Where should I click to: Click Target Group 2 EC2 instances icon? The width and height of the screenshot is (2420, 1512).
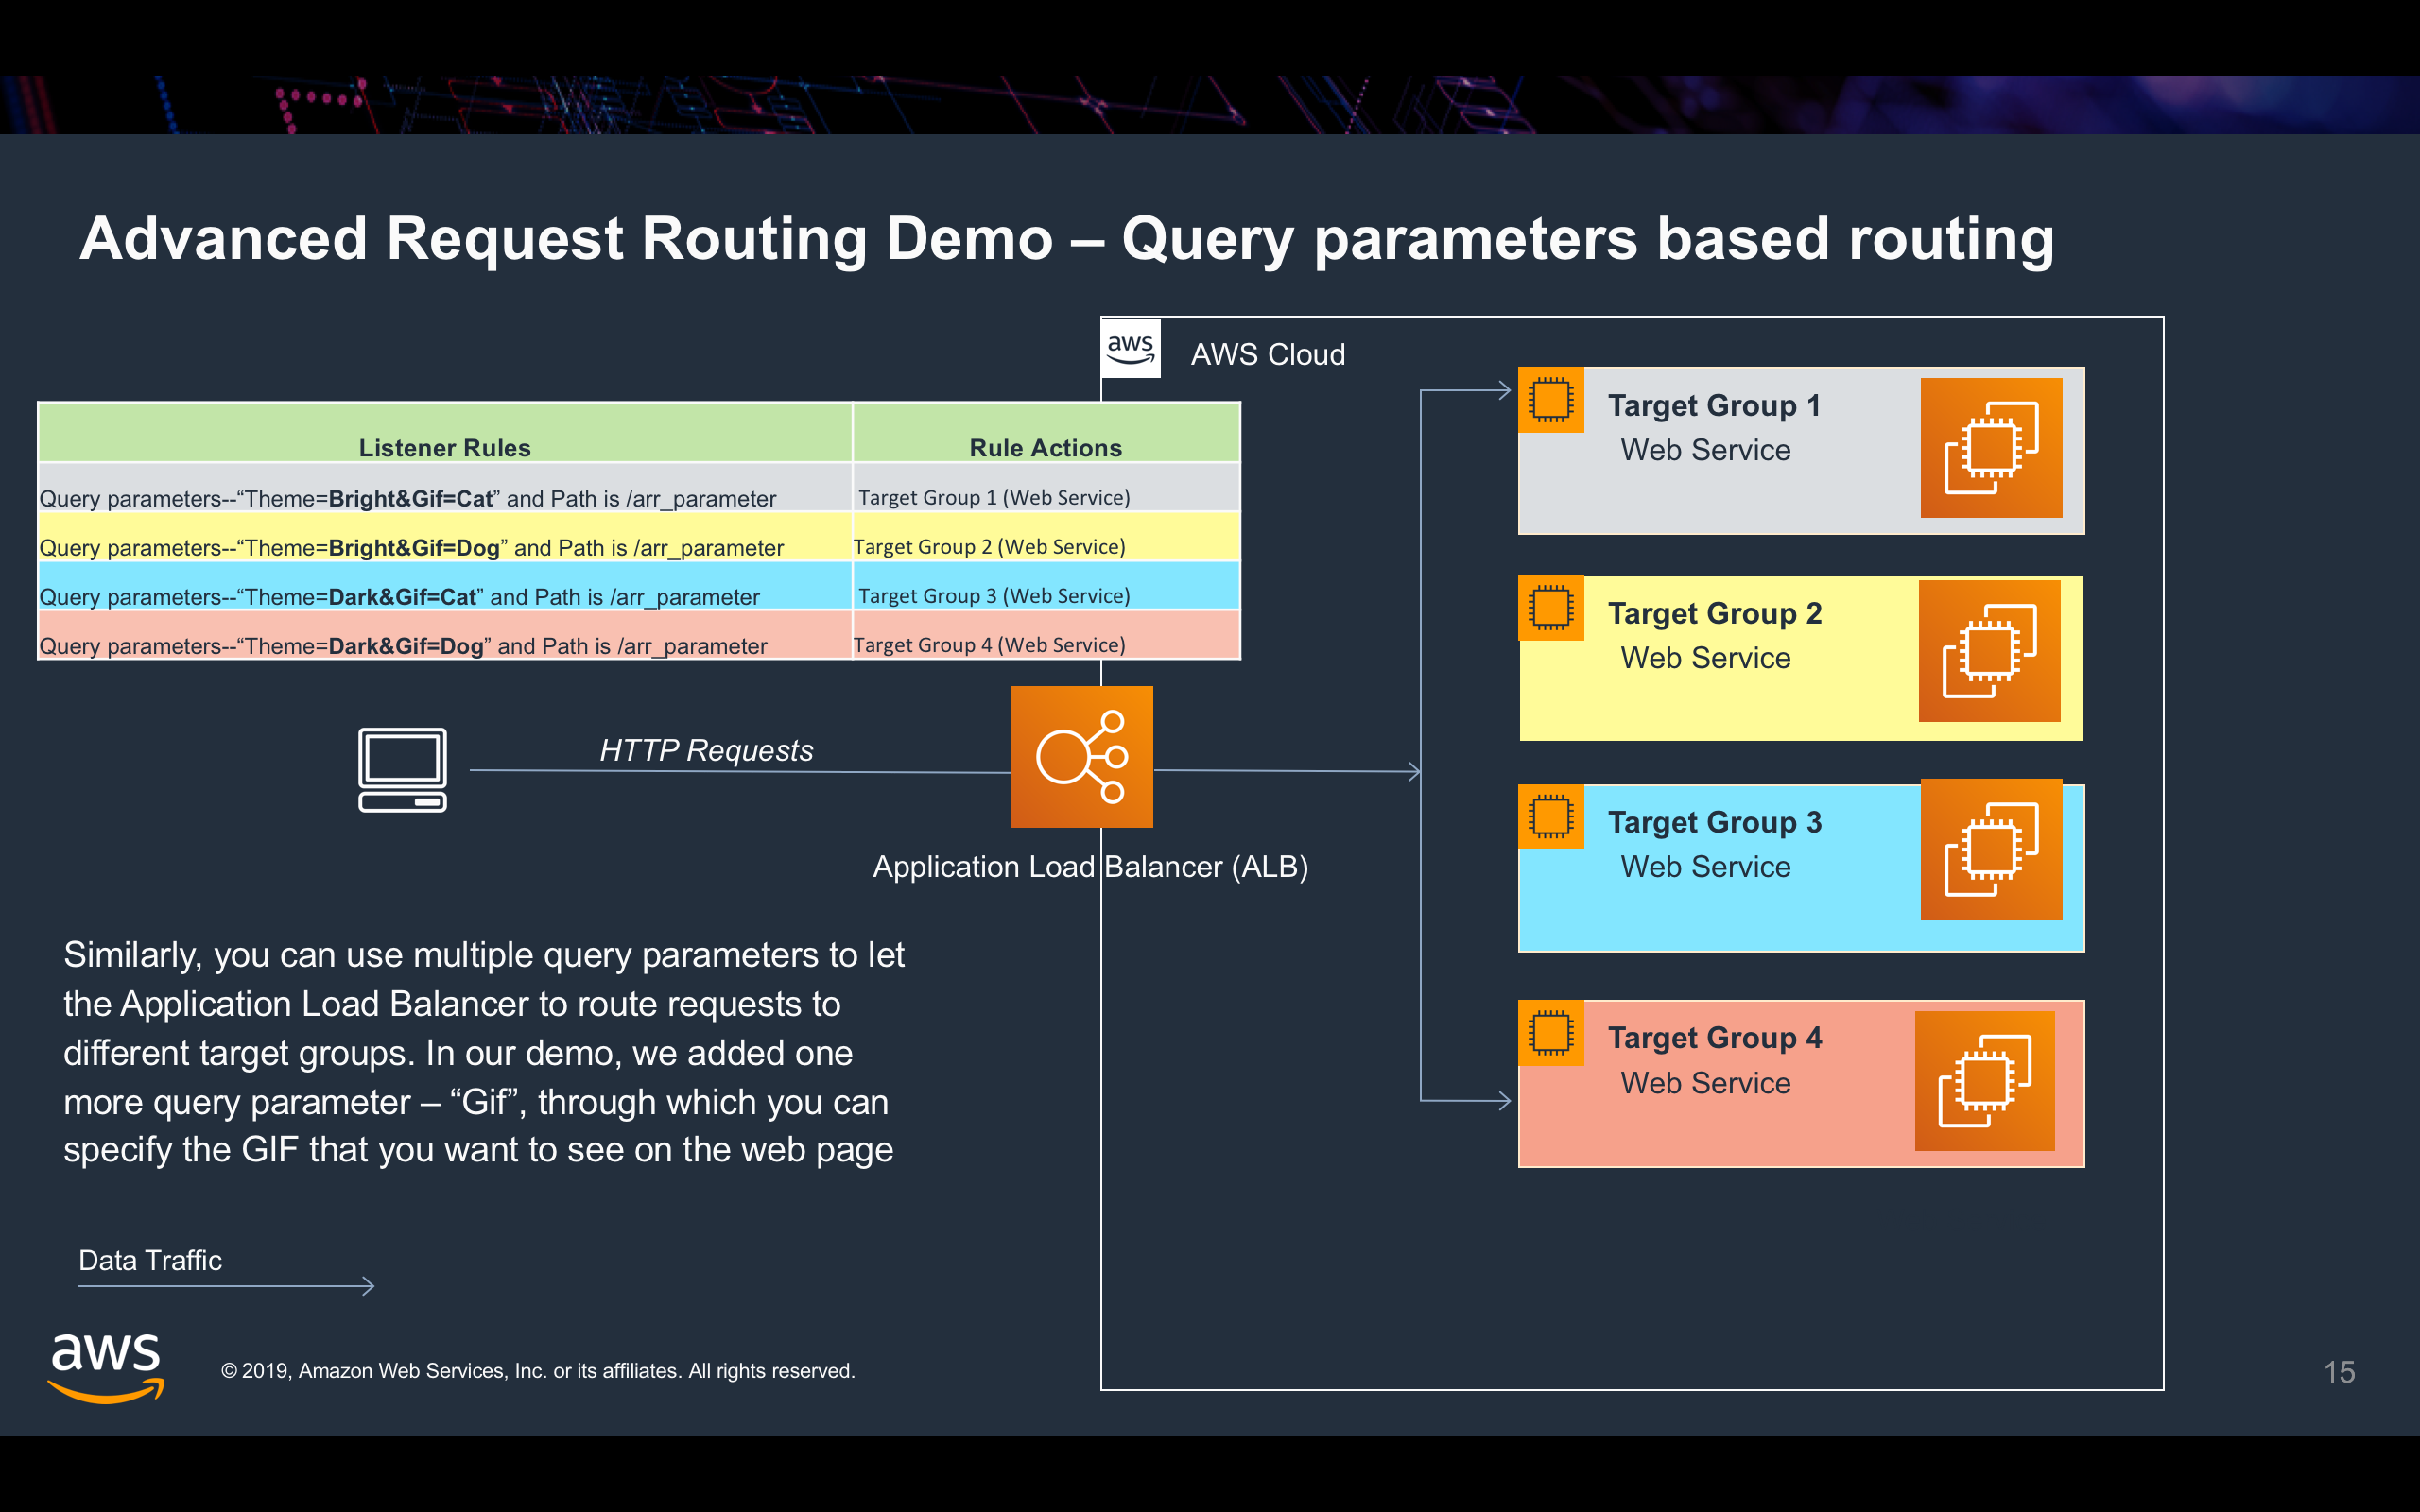1988,651
